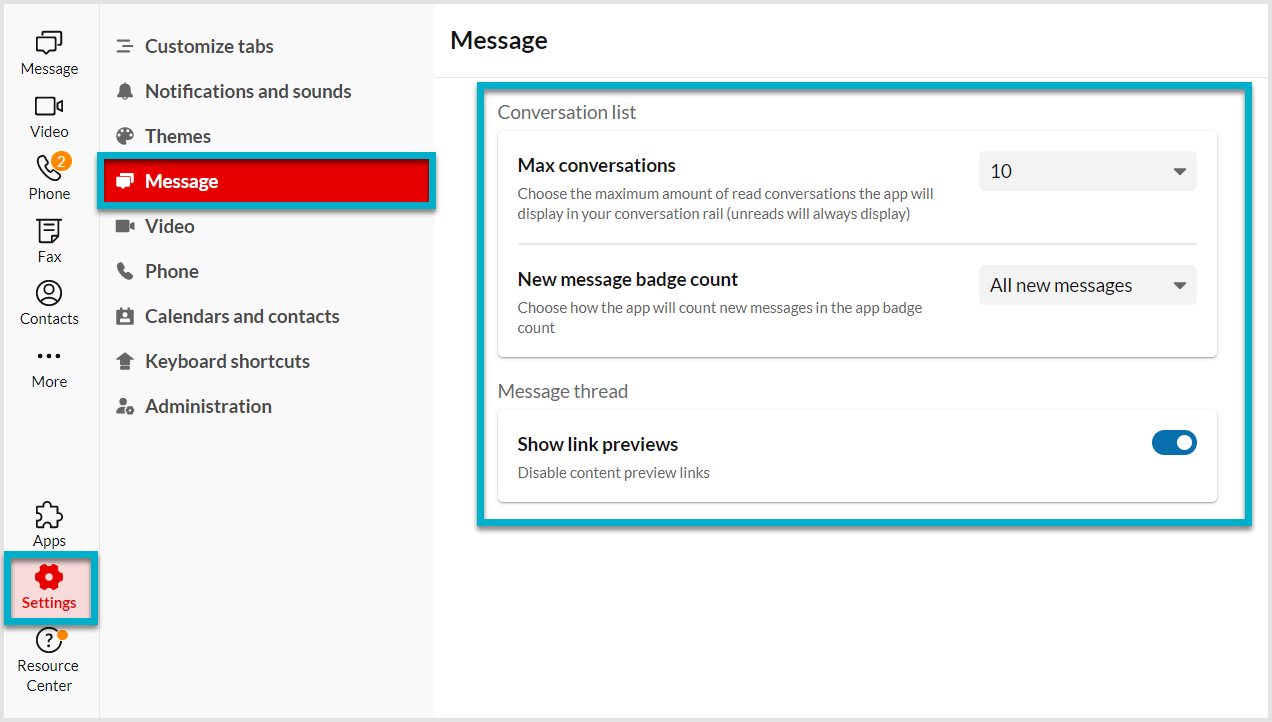Viewport: 1272px width, 722px height.
Task: Click the Message thread section title
Action: point(563,391)
